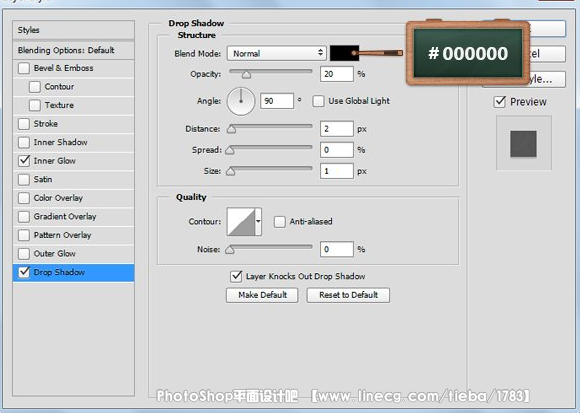The image size is (580, 413).
Task: Click the Size value field
Action: click(337, 171)
